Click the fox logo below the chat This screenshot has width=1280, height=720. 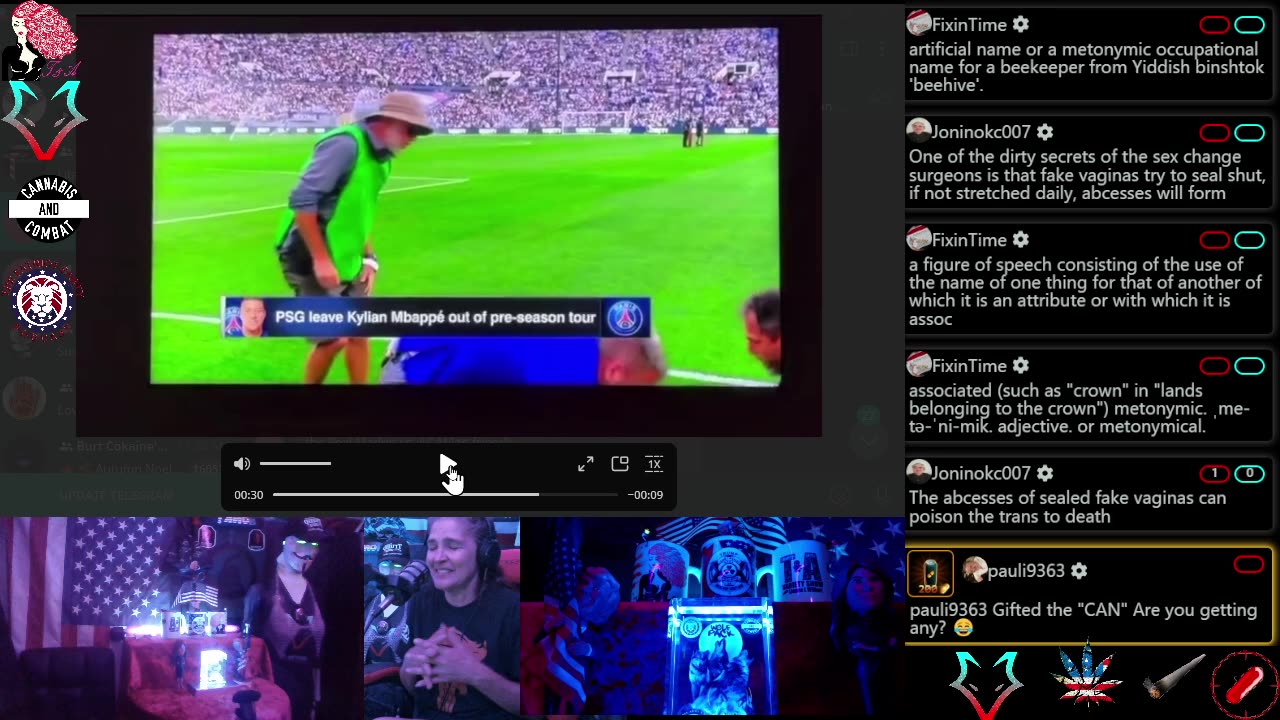986,683
